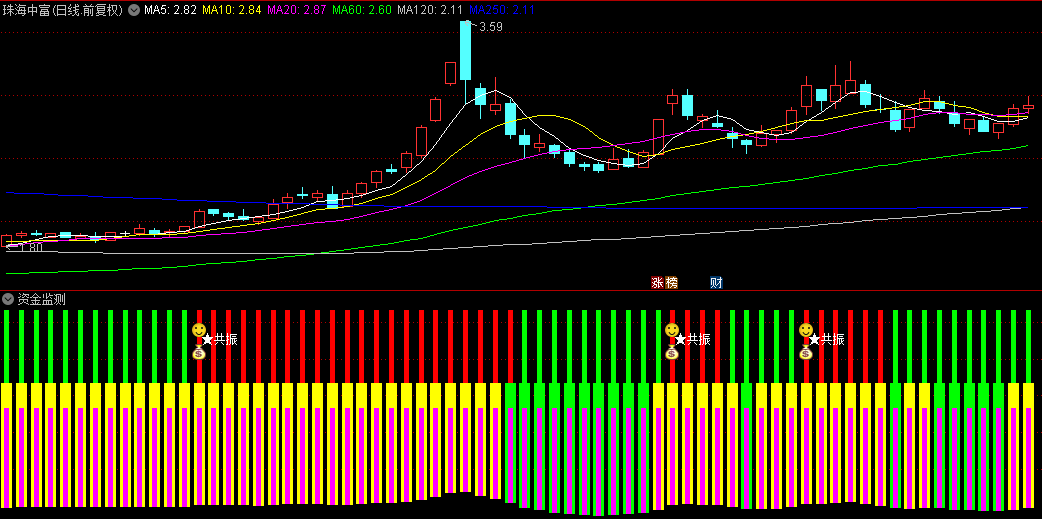Open the dropdown next to 珠海中富 title
Image resolution: width=1042 pixels, height=519 pixels.
pyautogui.click(x=134, y=10)
